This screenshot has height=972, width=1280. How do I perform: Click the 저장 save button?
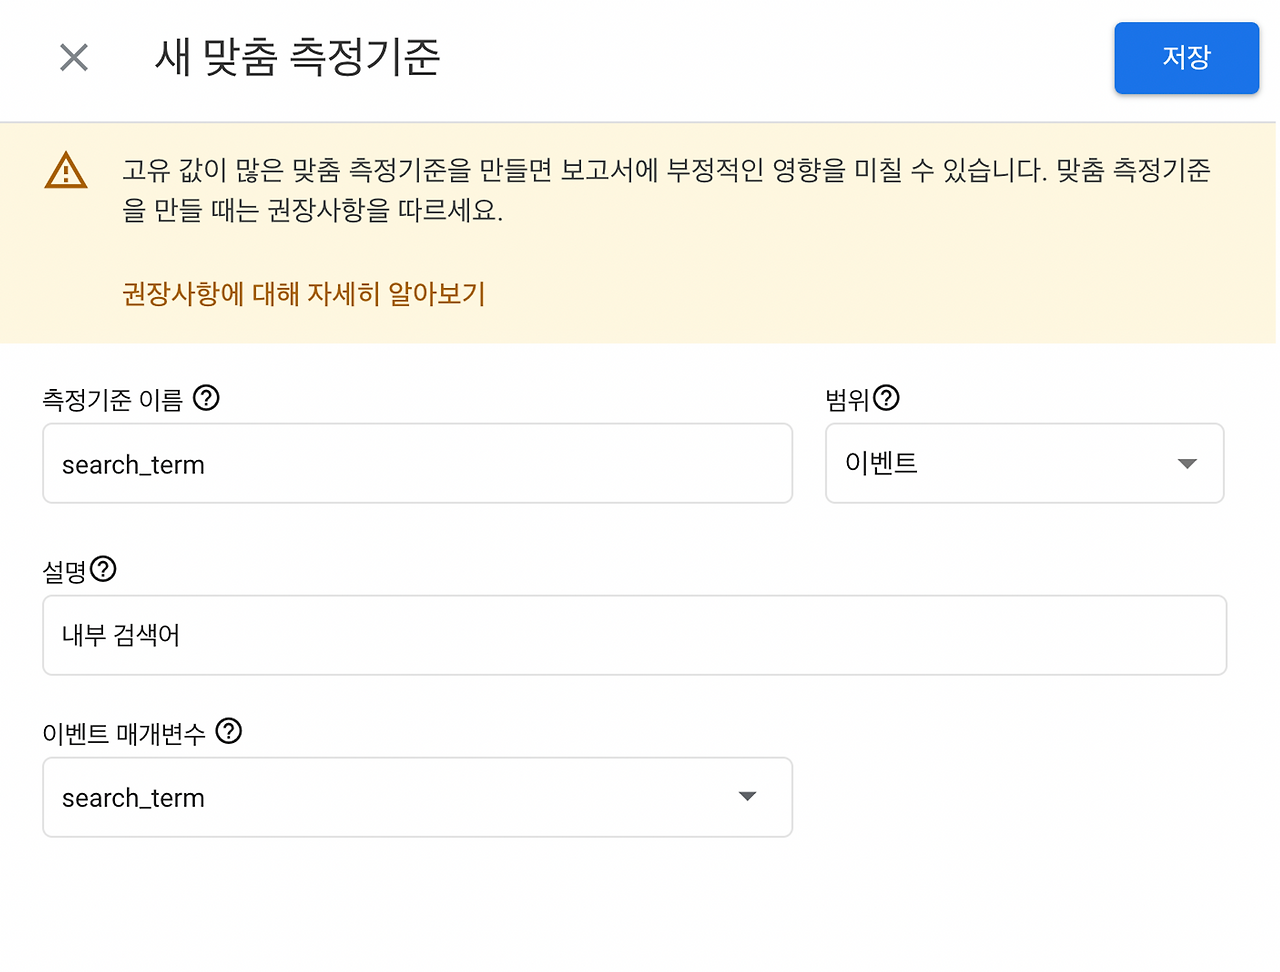tap(1186, 58)
